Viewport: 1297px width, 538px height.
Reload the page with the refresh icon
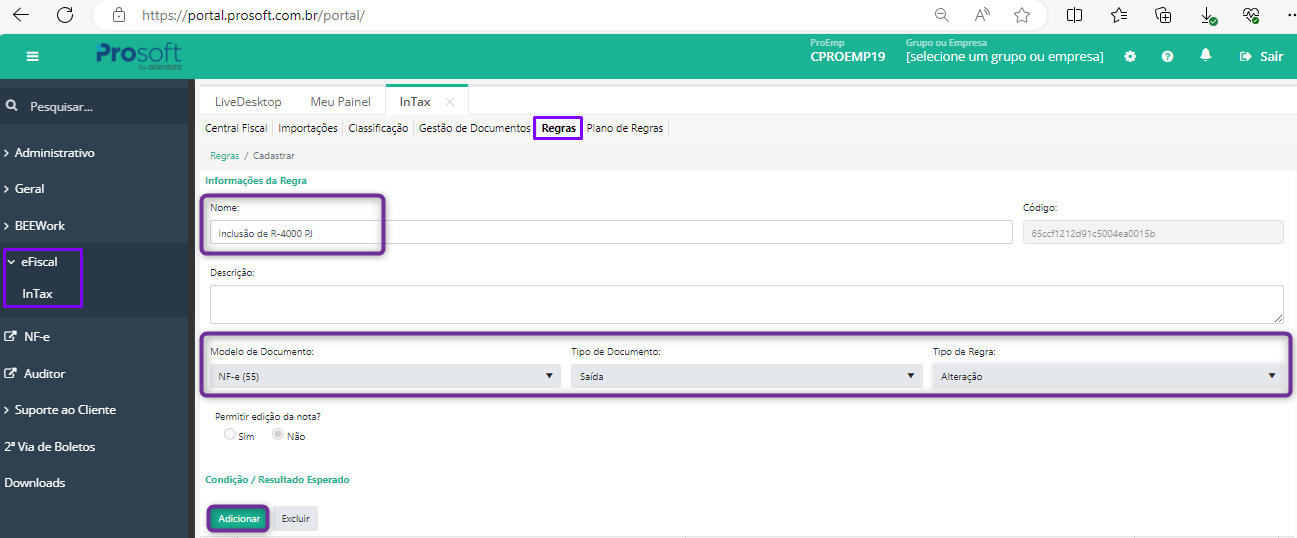coord(65,15)
